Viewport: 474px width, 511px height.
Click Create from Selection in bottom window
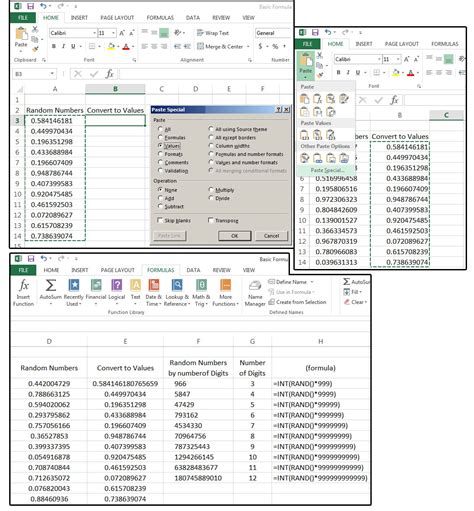point(297,302)
